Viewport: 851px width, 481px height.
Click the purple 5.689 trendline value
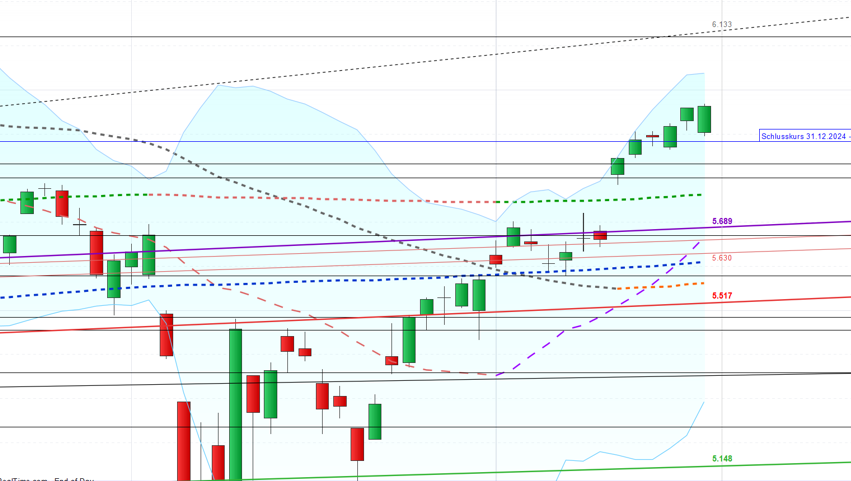coord(722,221)
